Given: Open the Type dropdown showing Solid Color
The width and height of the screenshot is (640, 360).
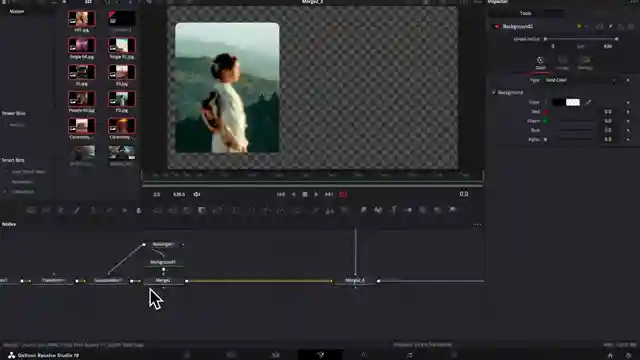Looking at the screenshot, I should (x=580, y=80).
